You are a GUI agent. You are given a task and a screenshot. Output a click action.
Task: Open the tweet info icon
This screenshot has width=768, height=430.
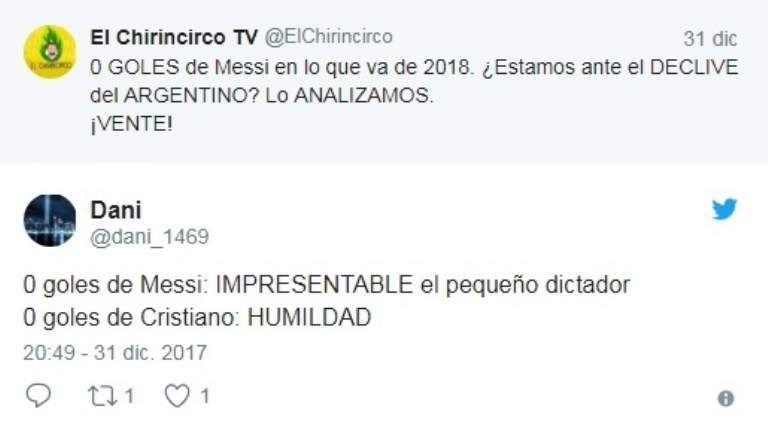coord(726,398)
